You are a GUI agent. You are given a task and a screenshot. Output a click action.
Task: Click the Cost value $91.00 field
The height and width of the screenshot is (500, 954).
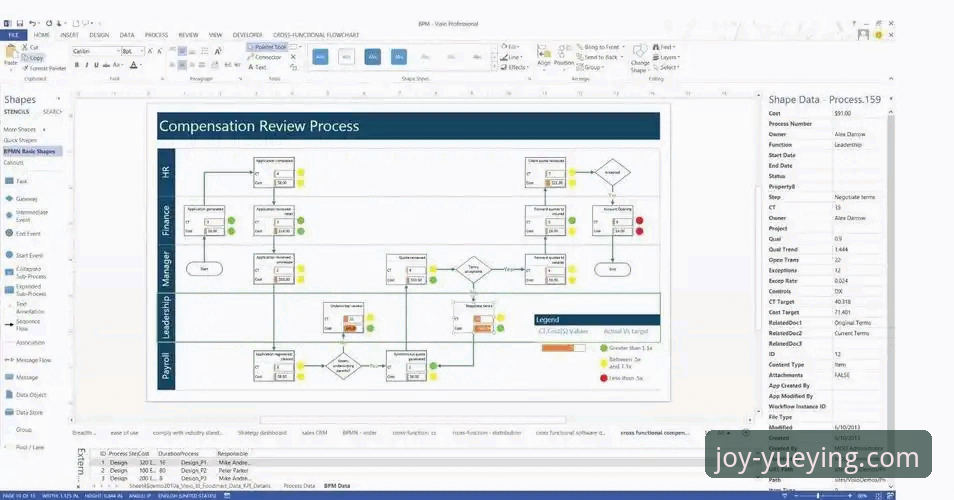(857, 114)
